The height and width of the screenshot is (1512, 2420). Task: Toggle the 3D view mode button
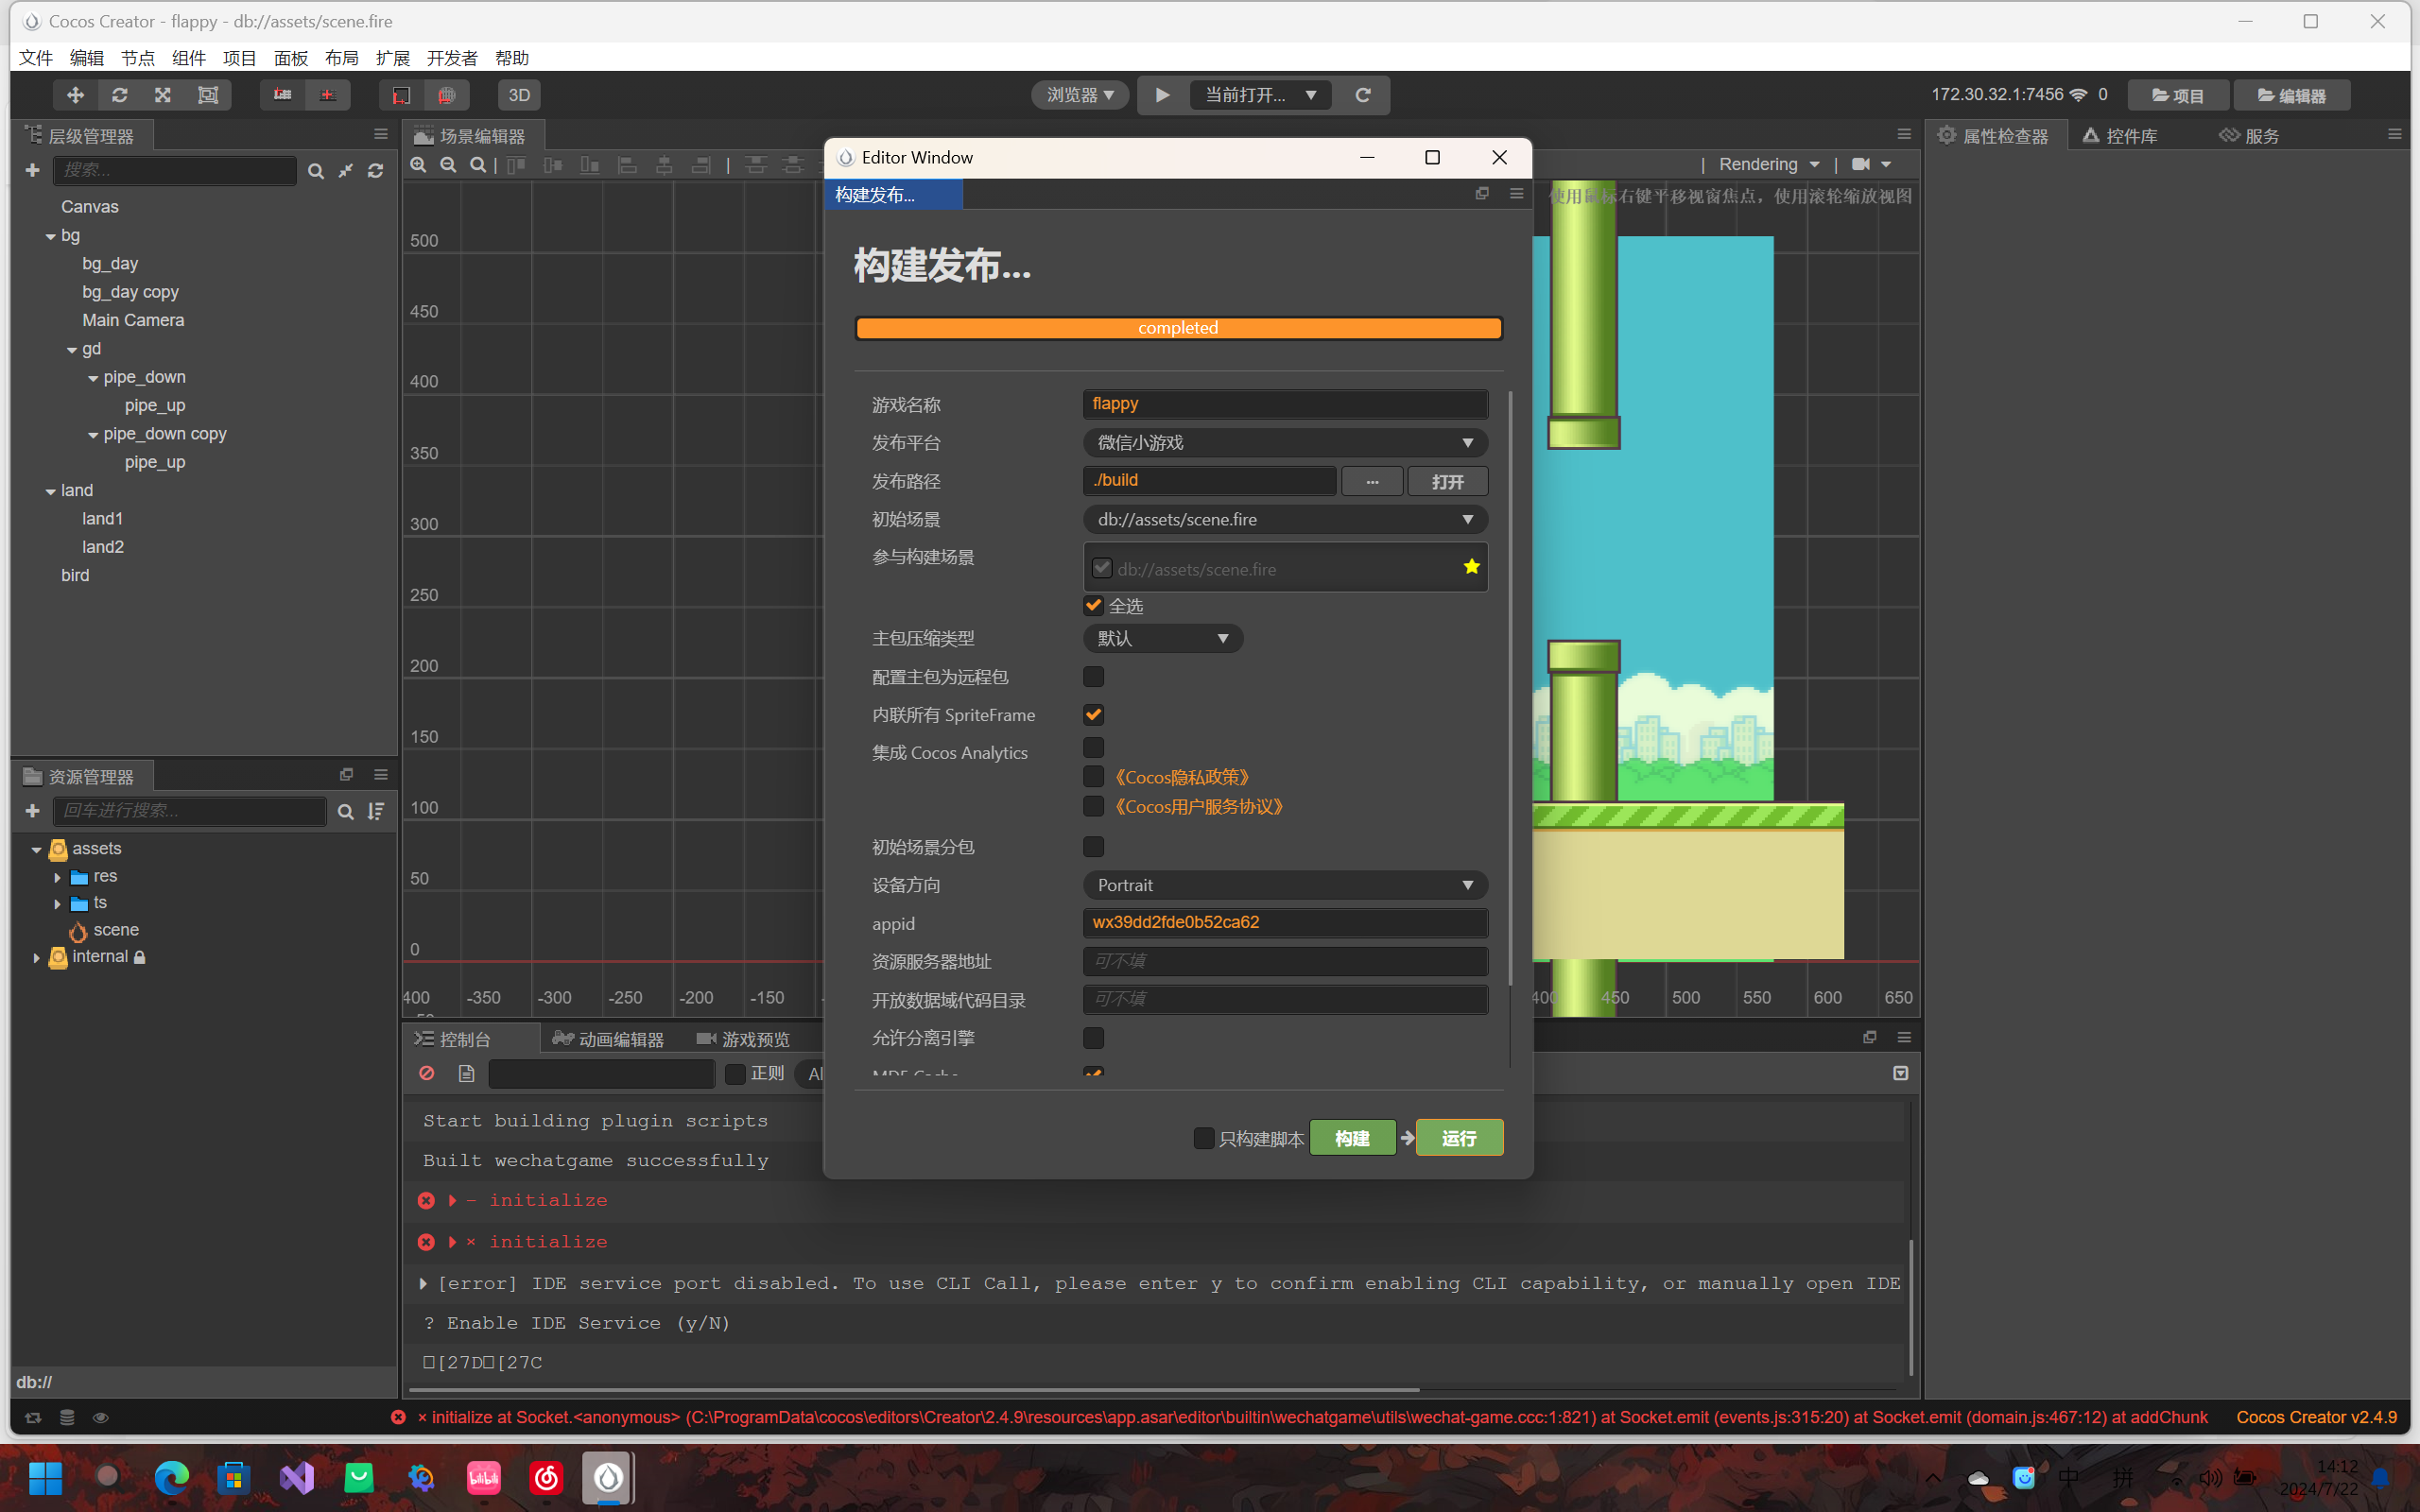pos(519,95)
